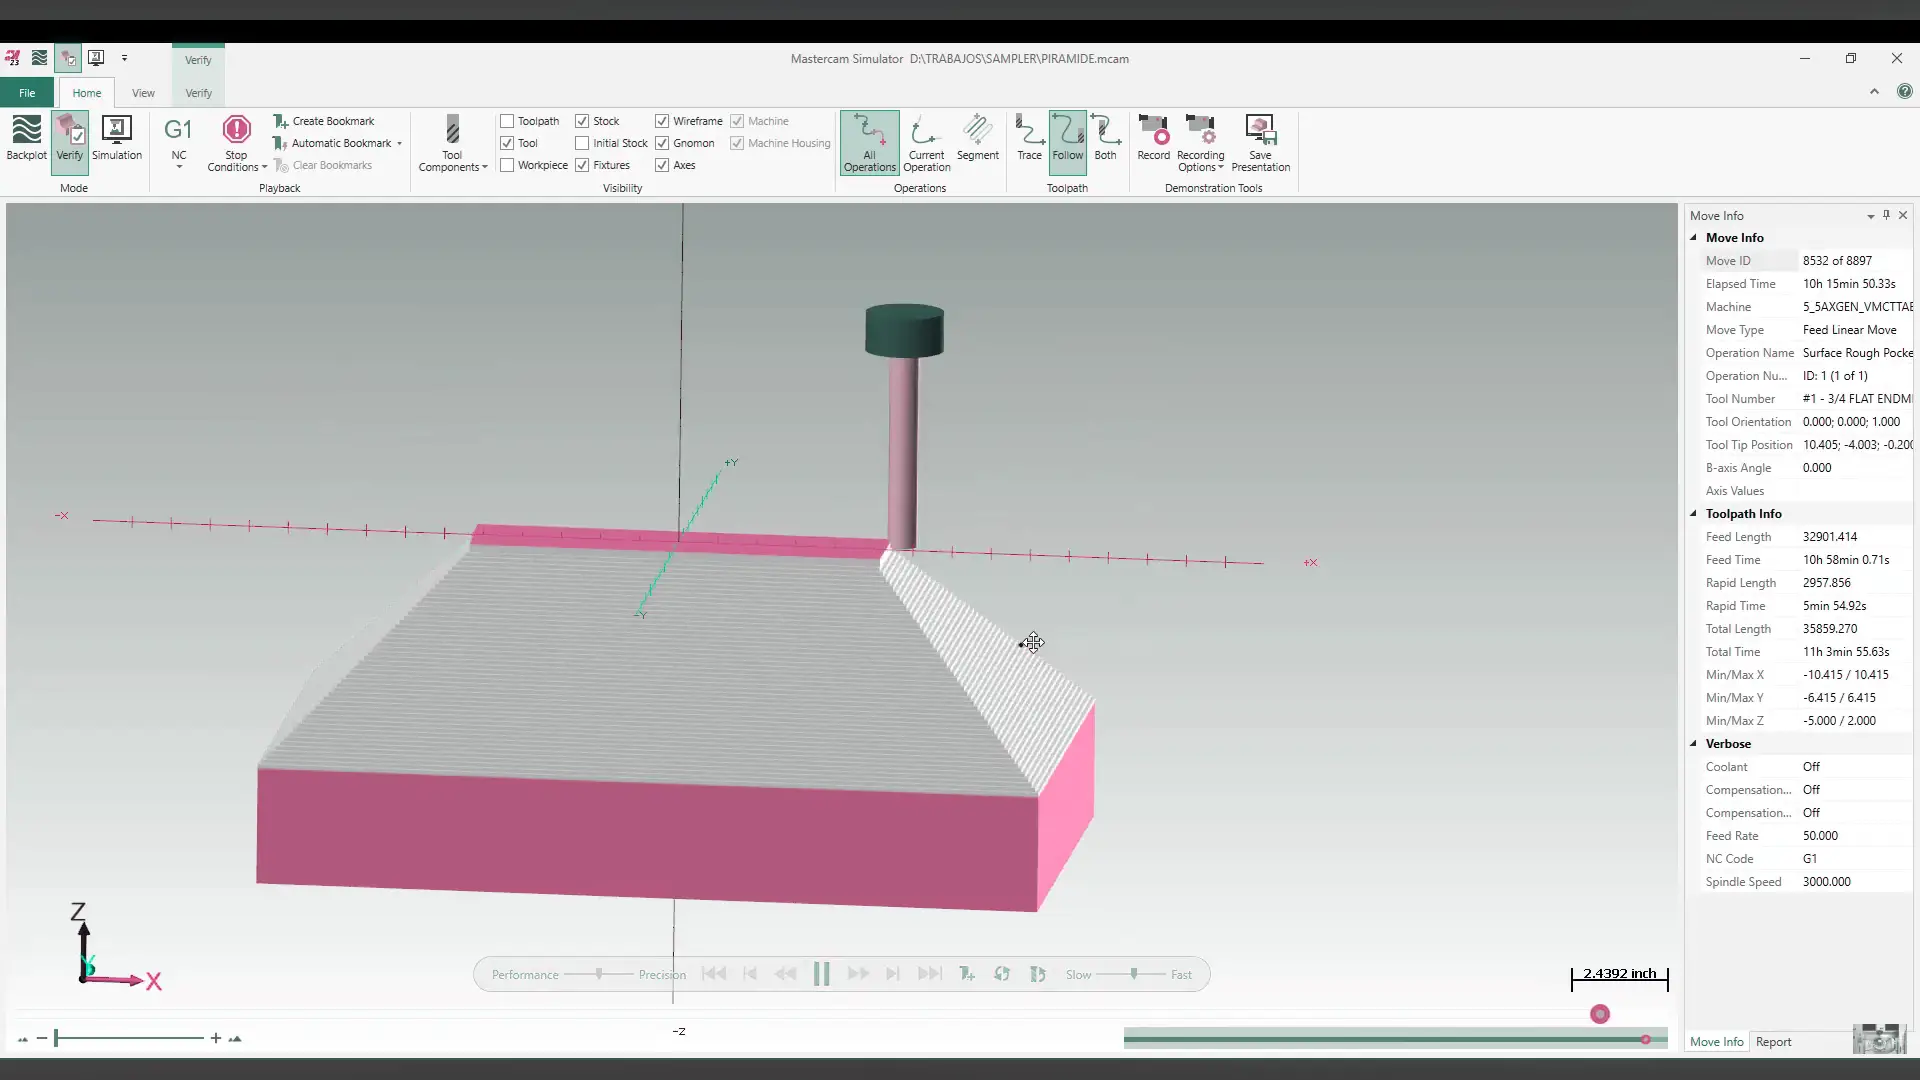Collapse the Toolpath Info section
The height and width of the screenshot is (1080, 1920).
pos(1694,514)
